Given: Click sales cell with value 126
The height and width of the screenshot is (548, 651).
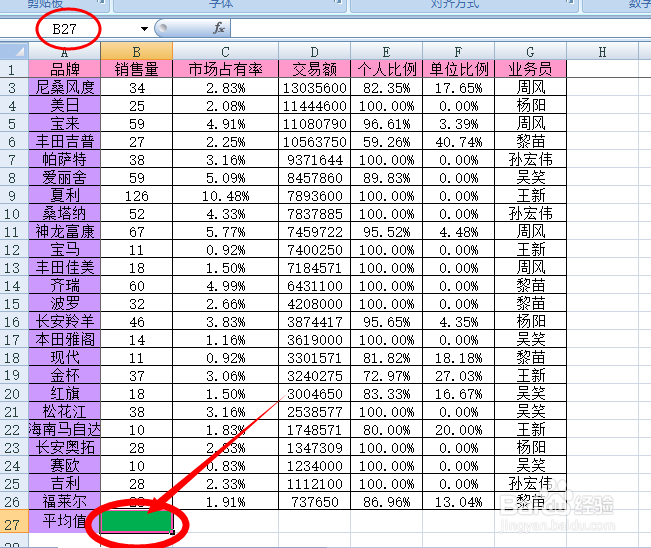Looking at the screenshot, I should click(x=137, y=196).
